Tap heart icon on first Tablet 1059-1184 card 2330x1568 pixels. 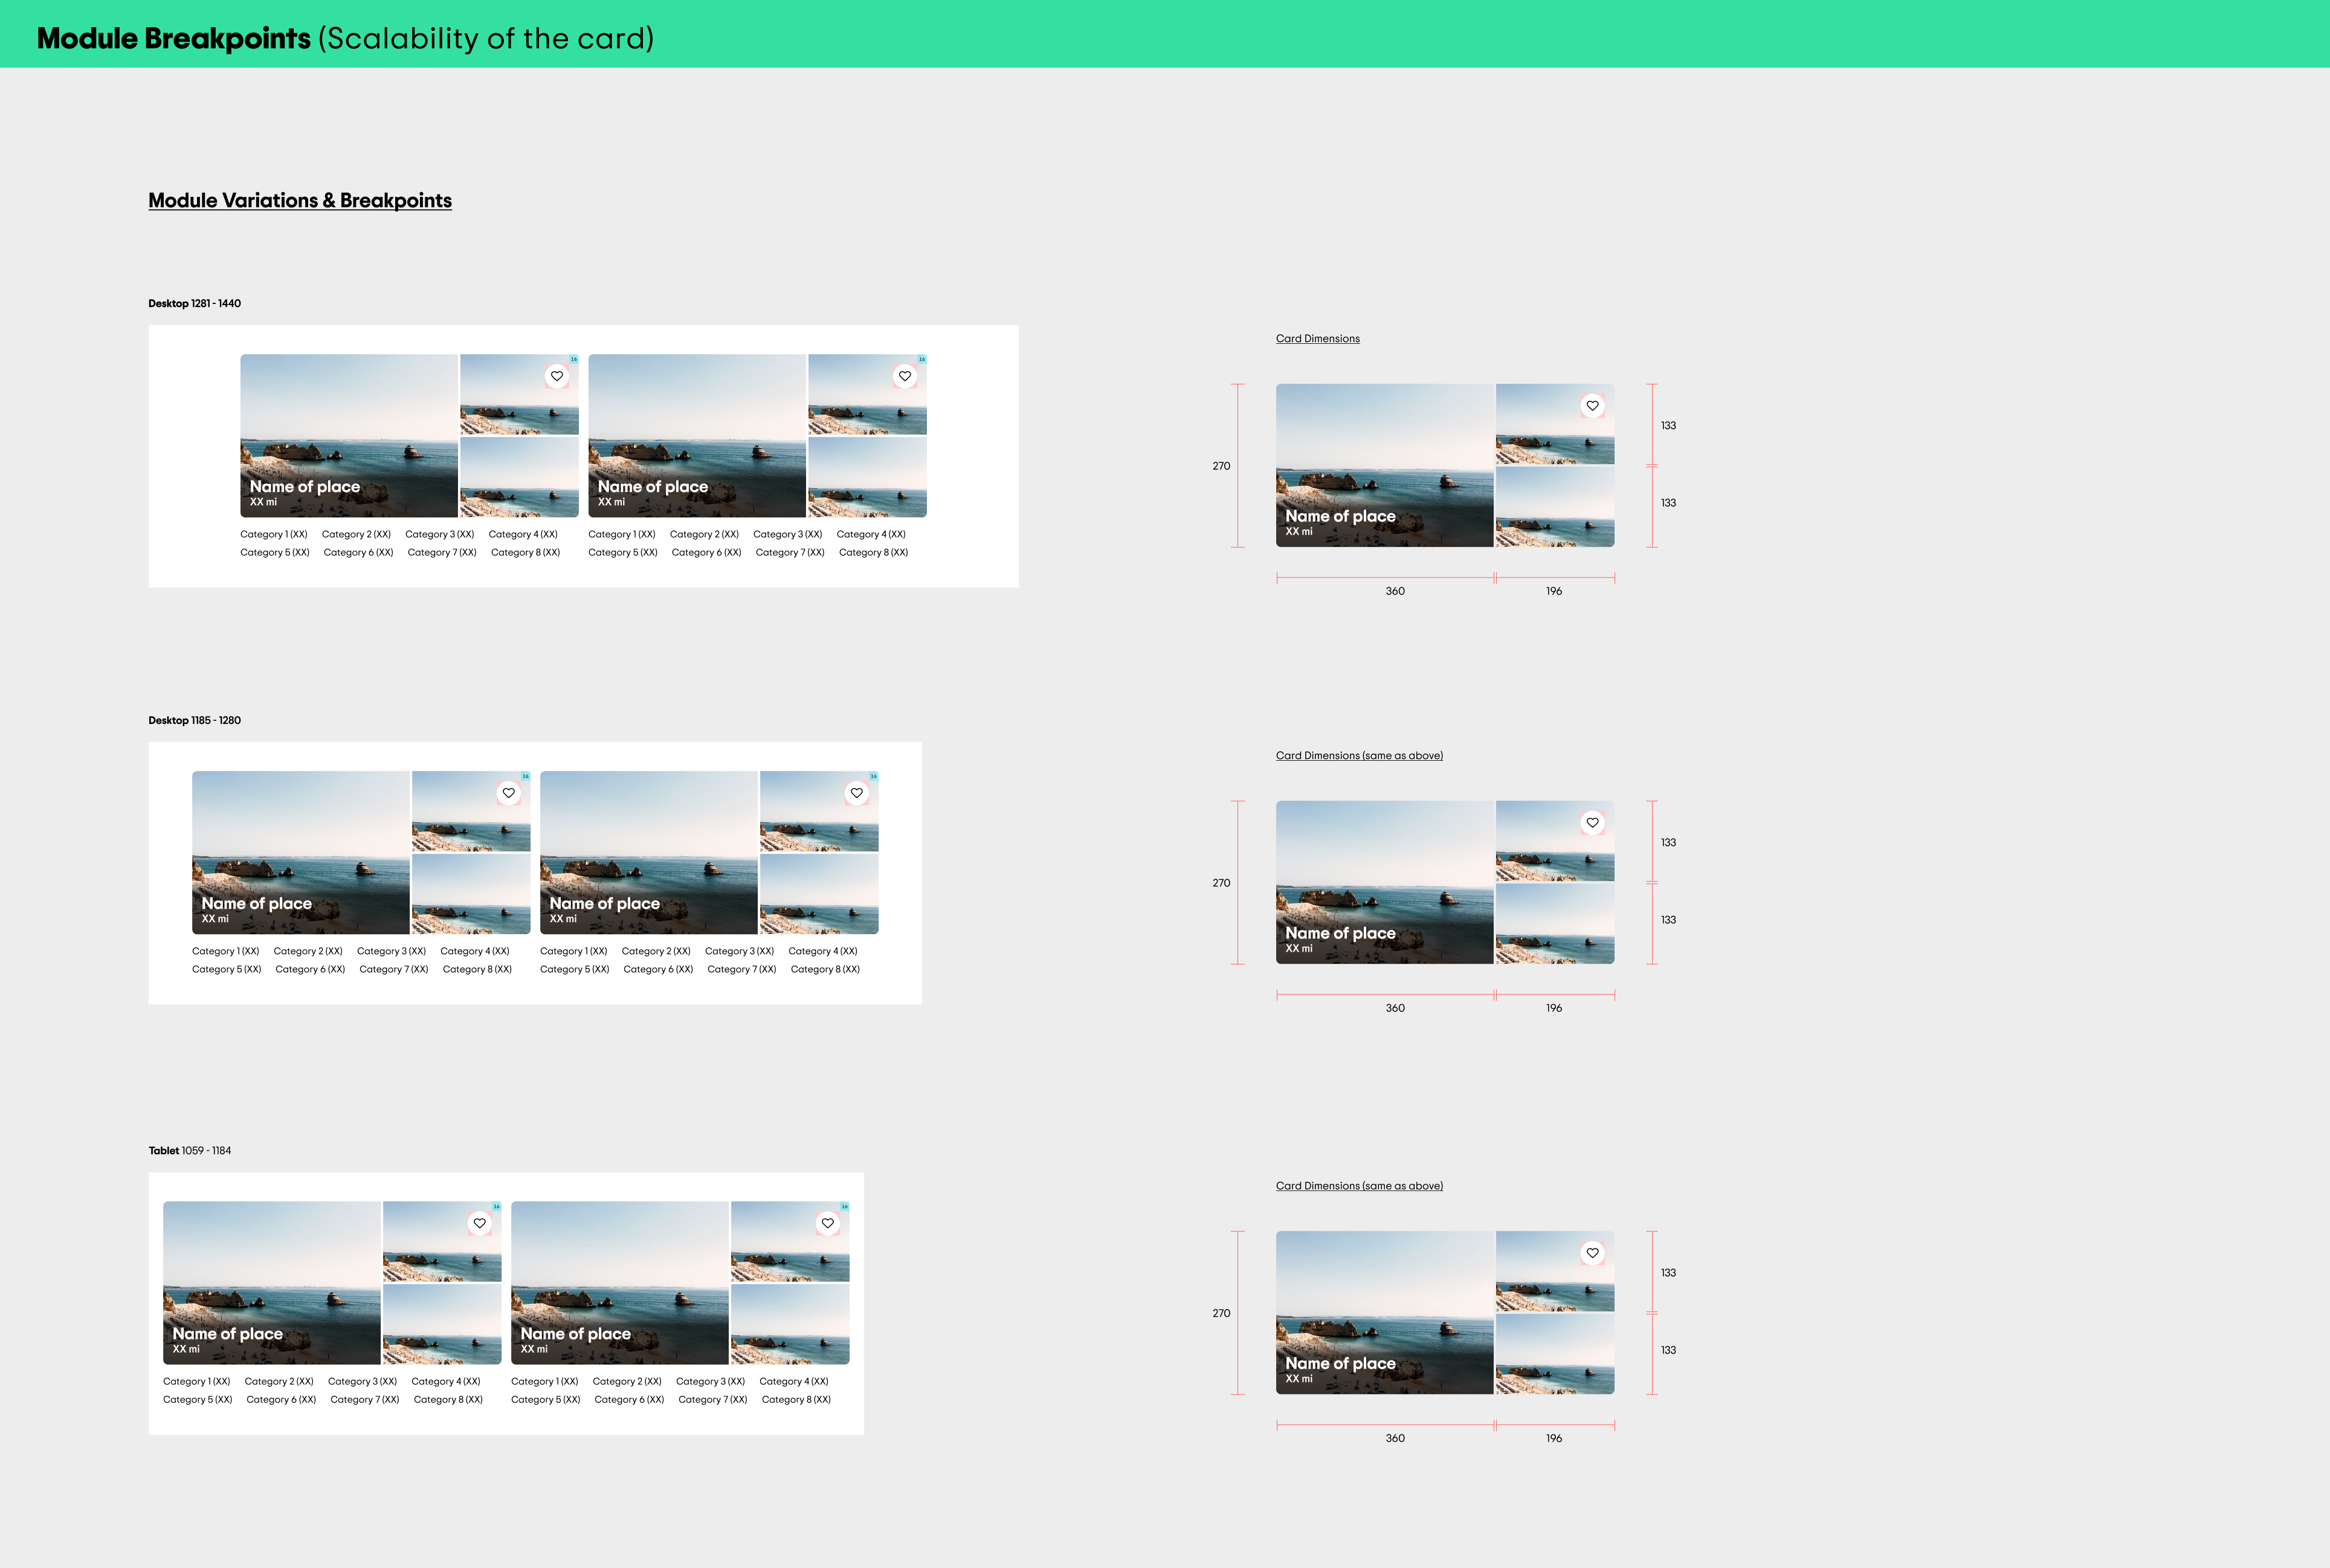(480, 1223)
